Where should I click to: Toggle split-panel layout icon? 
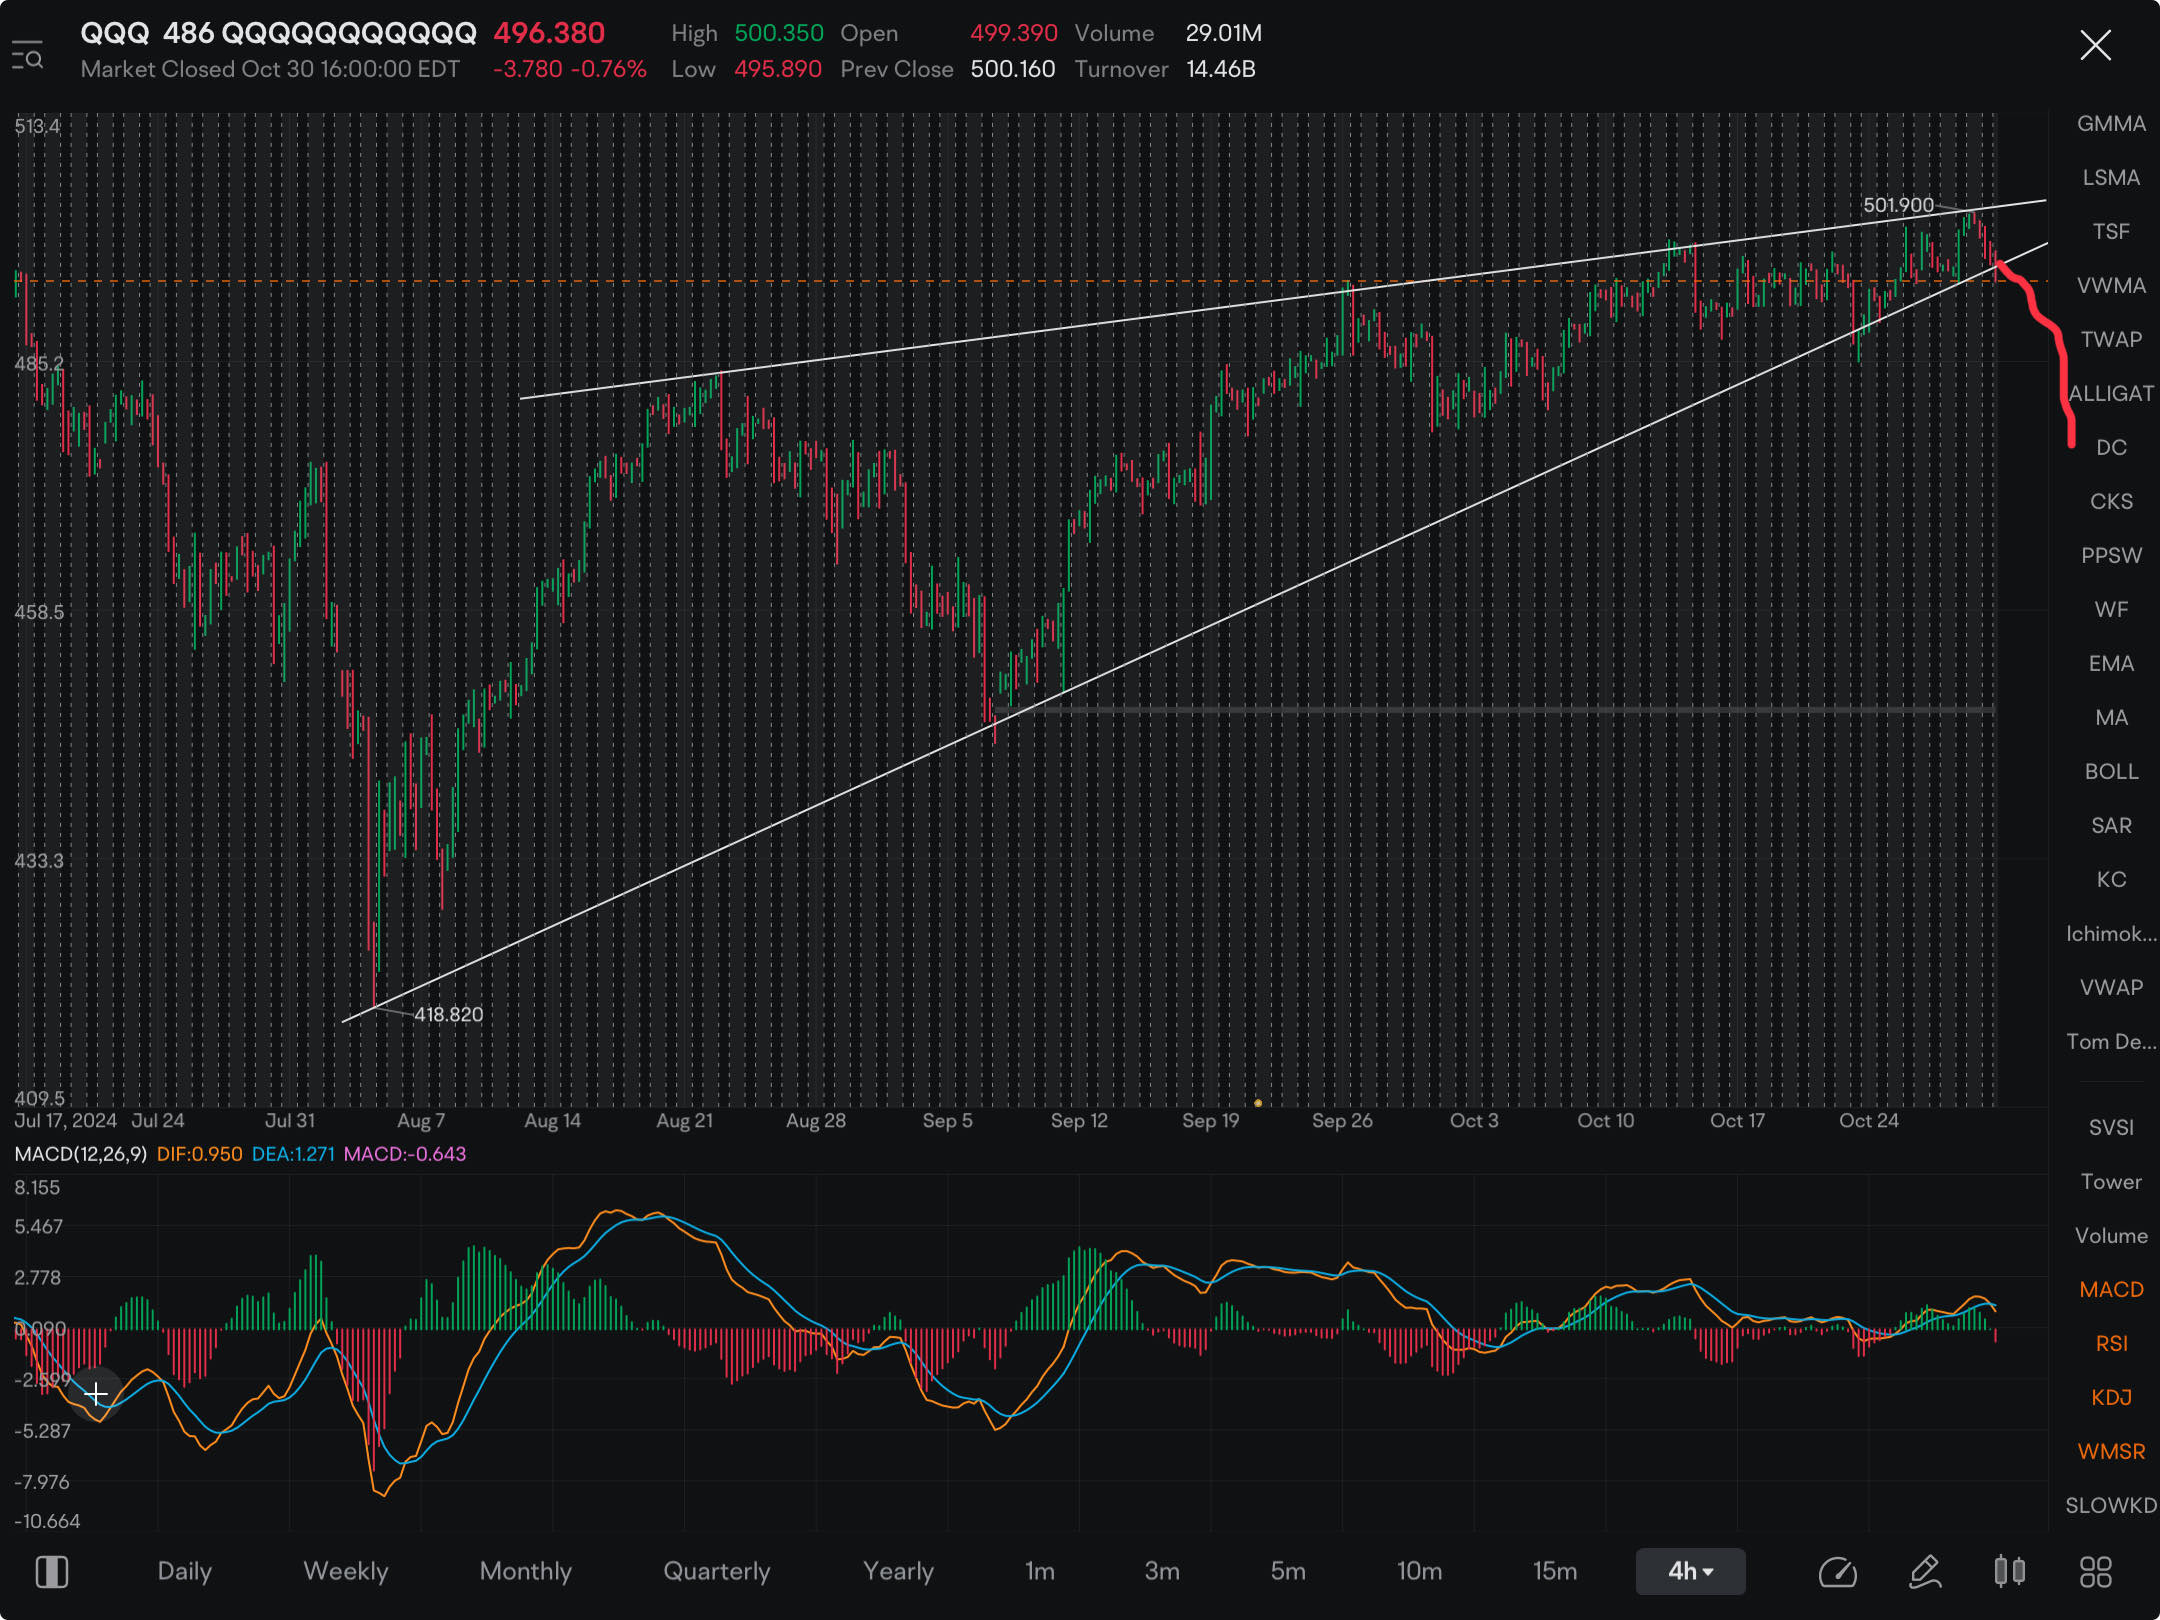coord(52,1571)
